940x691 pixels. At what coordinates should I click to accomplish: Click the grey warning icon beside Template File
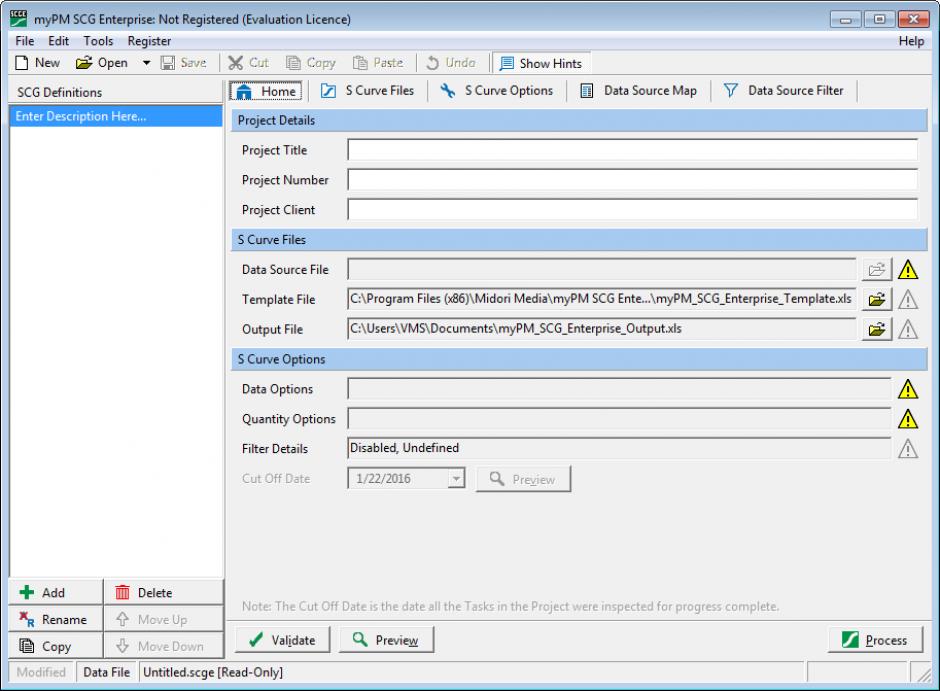pos(908,299)
